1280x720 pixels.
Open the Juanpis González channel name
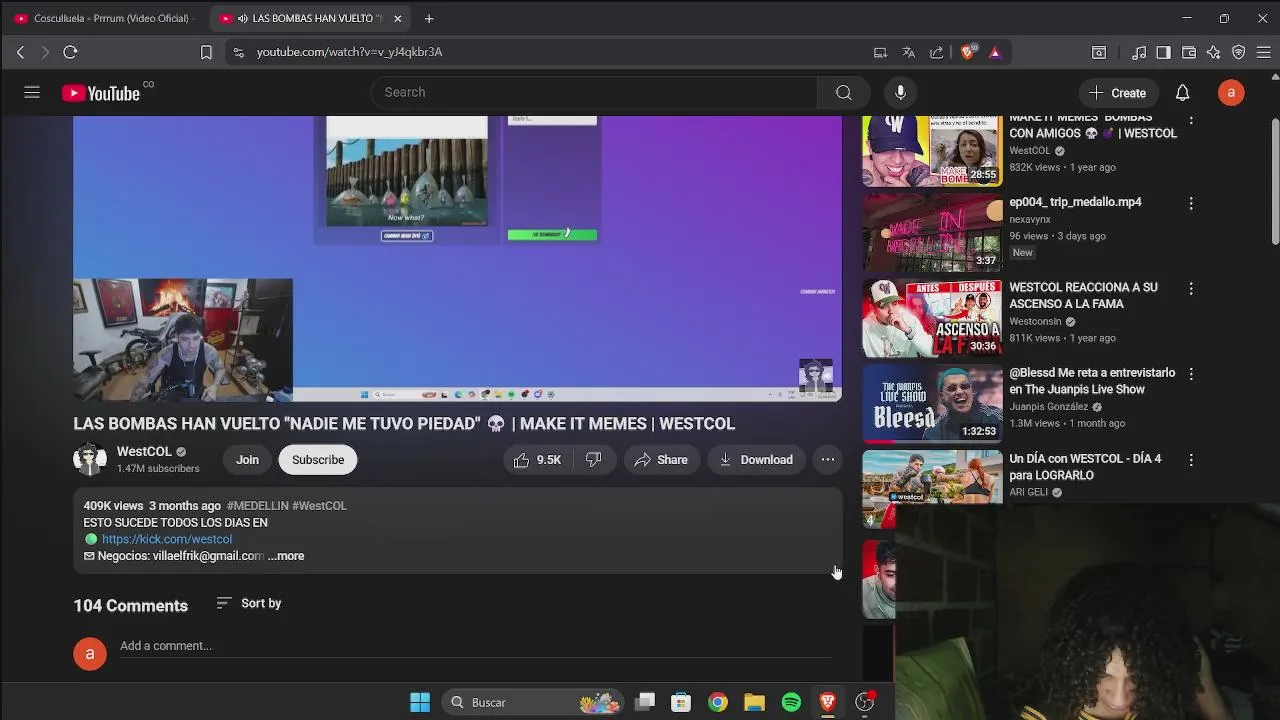(x=1048, y=407)
